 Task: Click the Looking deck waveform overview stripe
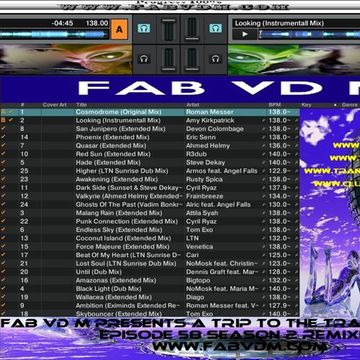(x=309, y=34)
